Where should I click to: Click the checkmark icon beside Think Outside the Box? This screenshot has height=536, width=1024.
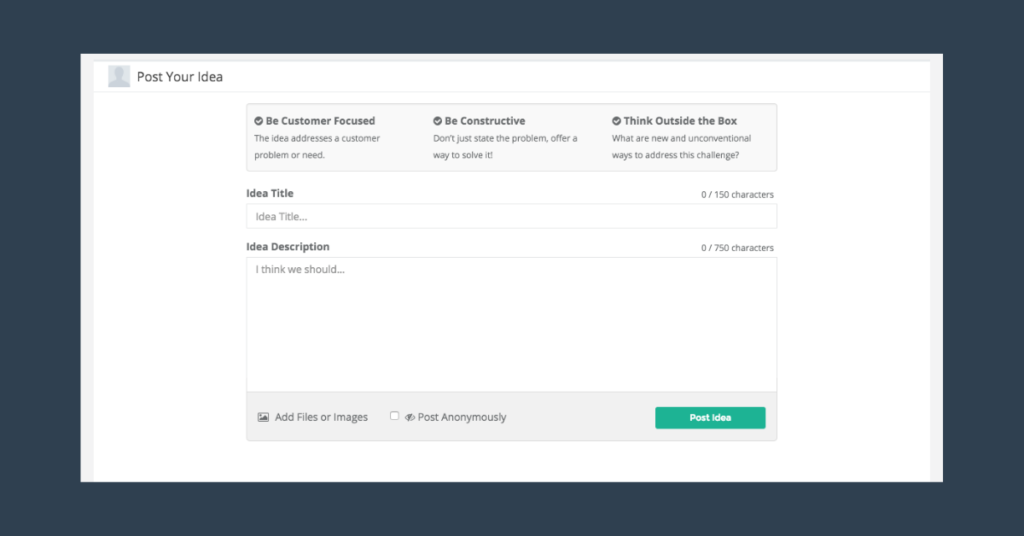[616, 121]
